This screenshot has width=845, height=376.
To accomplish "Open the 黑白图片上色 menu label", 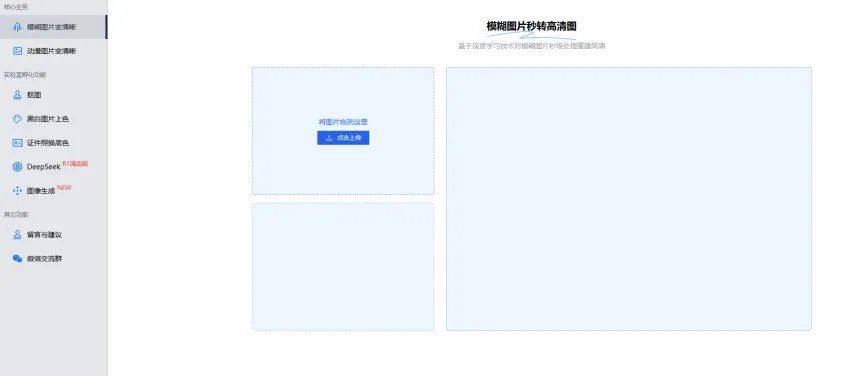I will pos(48,119).
